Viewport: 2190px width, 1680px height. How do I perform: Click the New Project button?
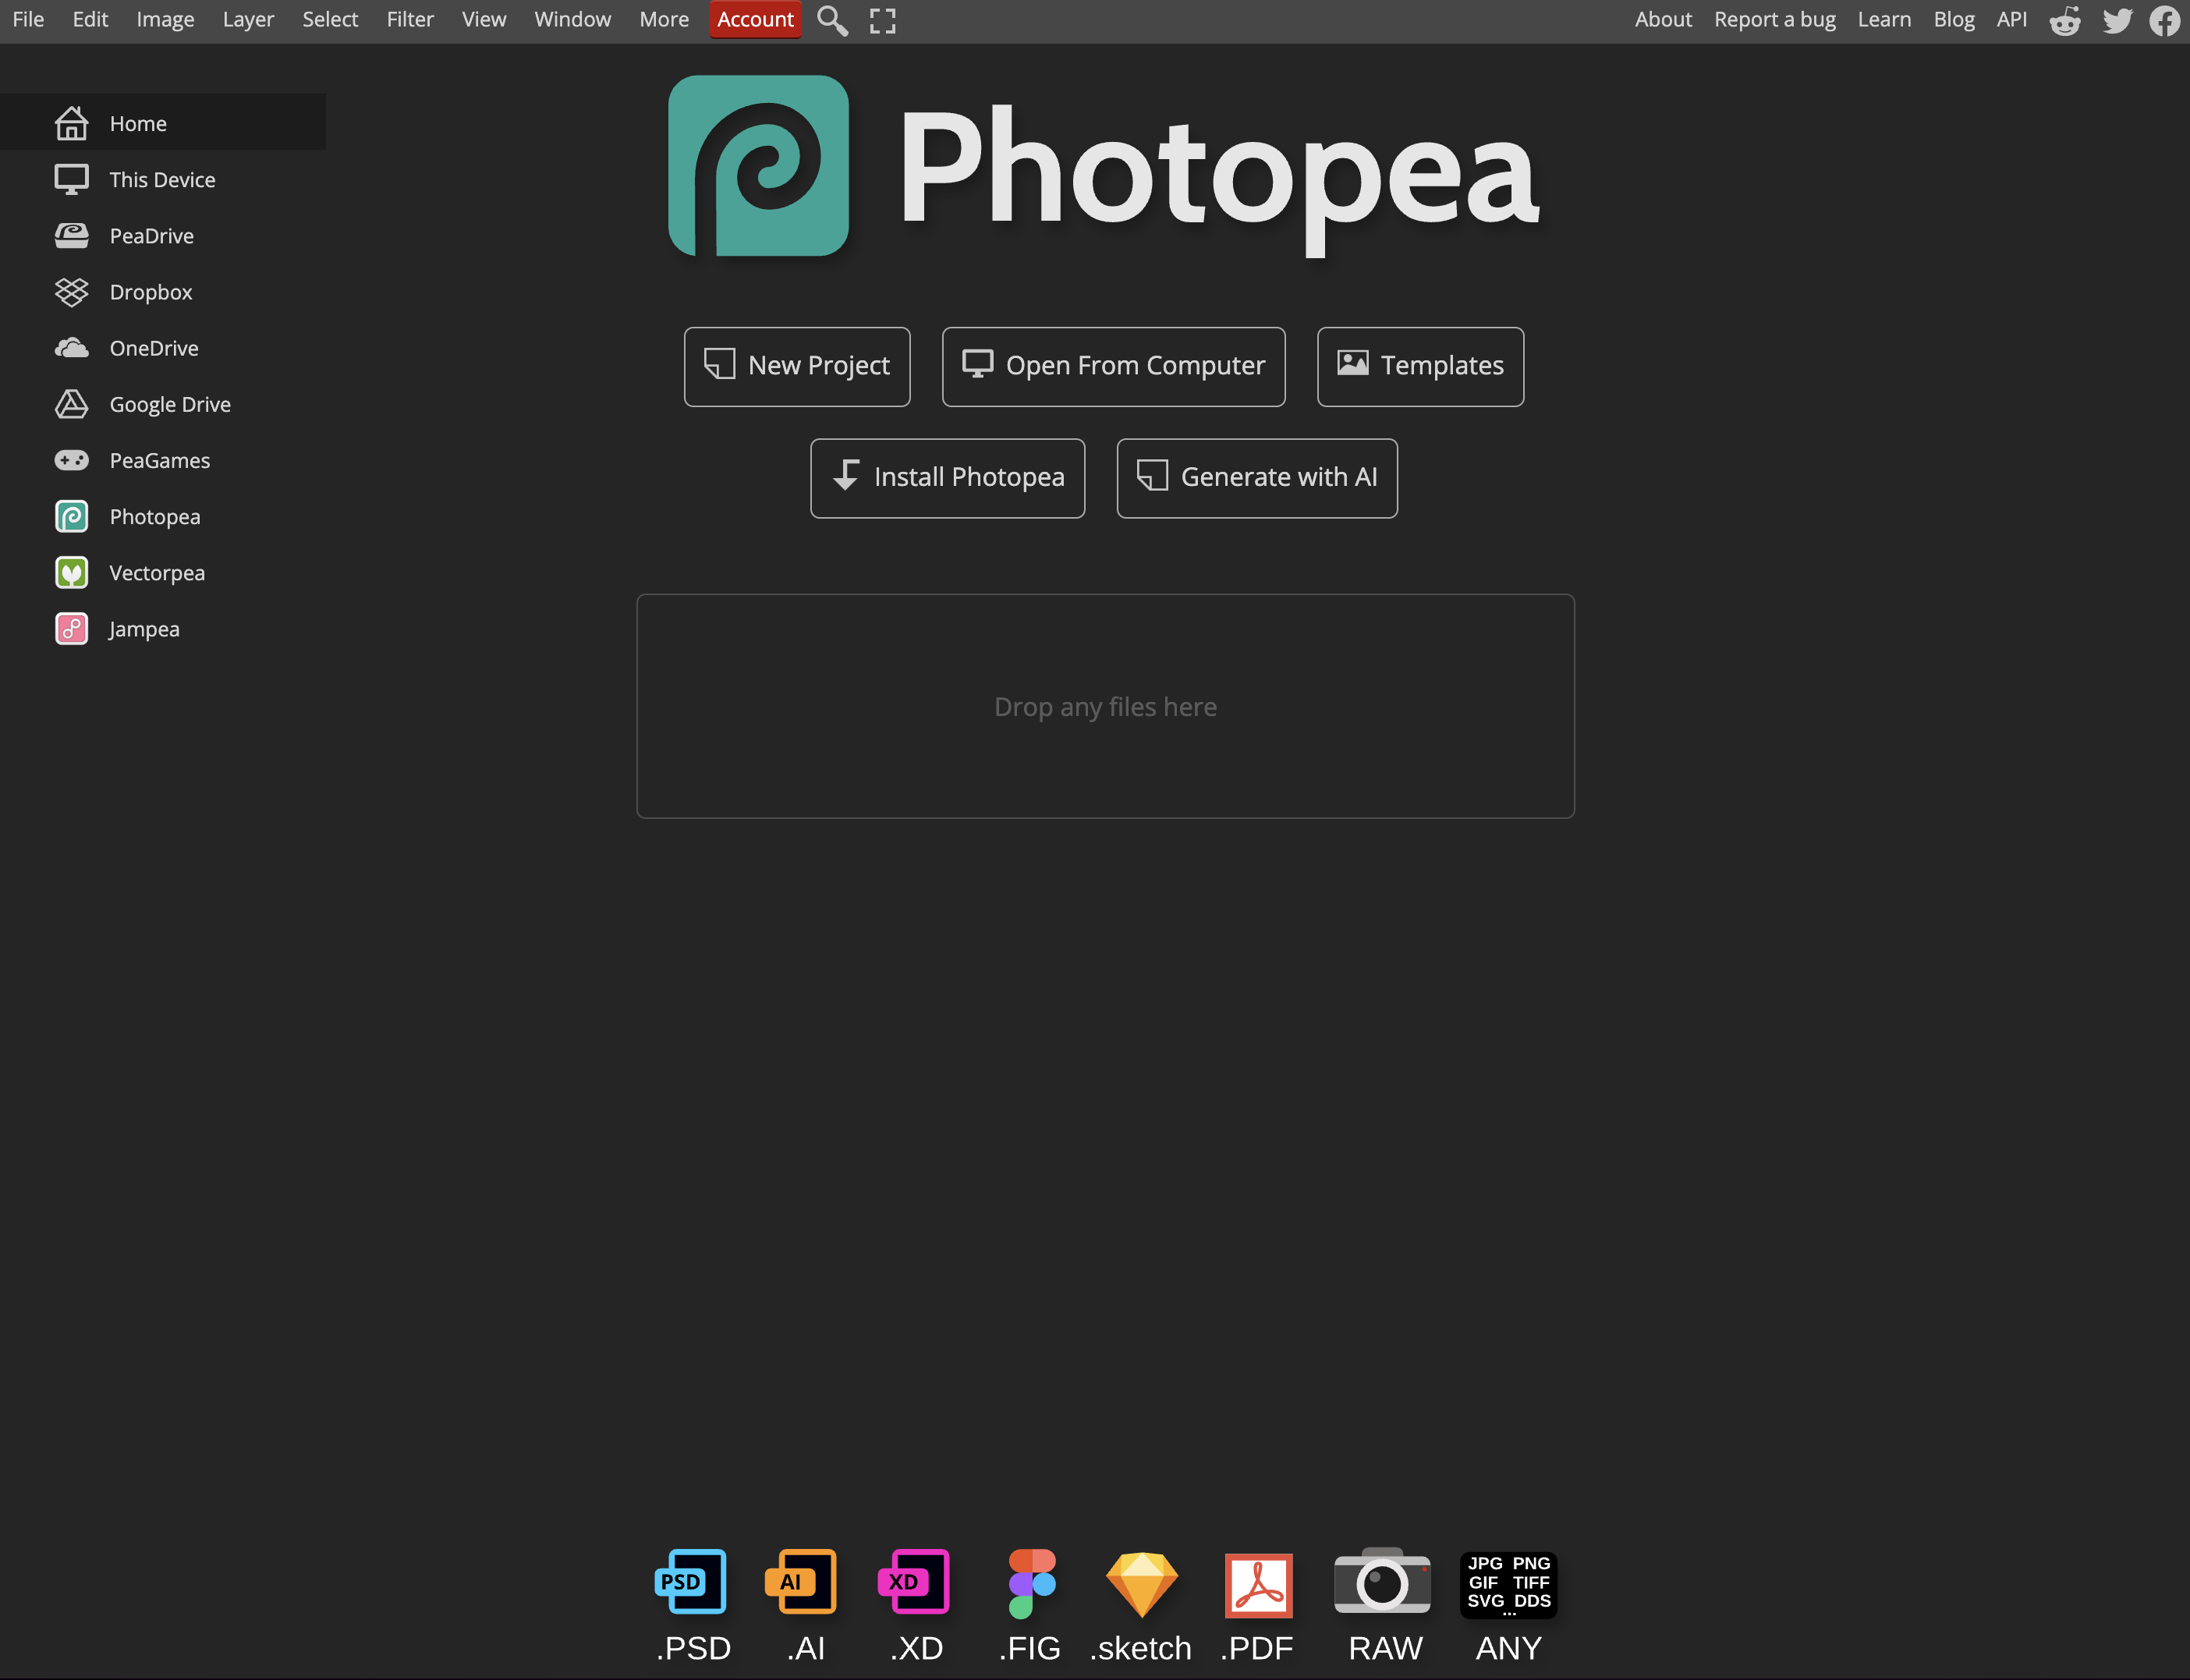797,366
